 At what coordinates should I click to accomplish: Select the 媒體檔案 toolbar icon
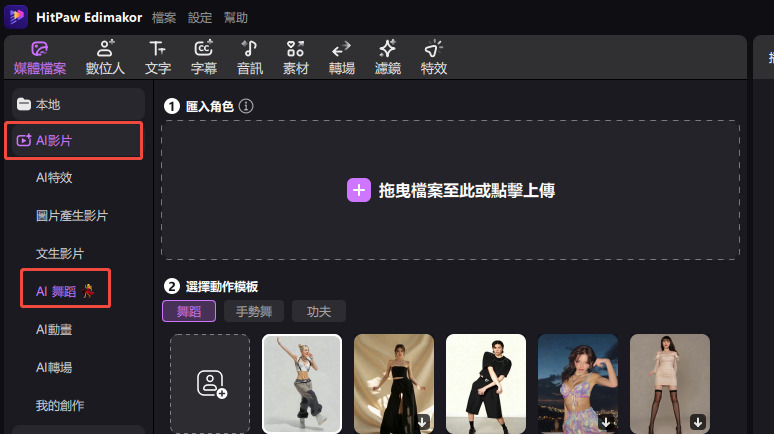39,58
